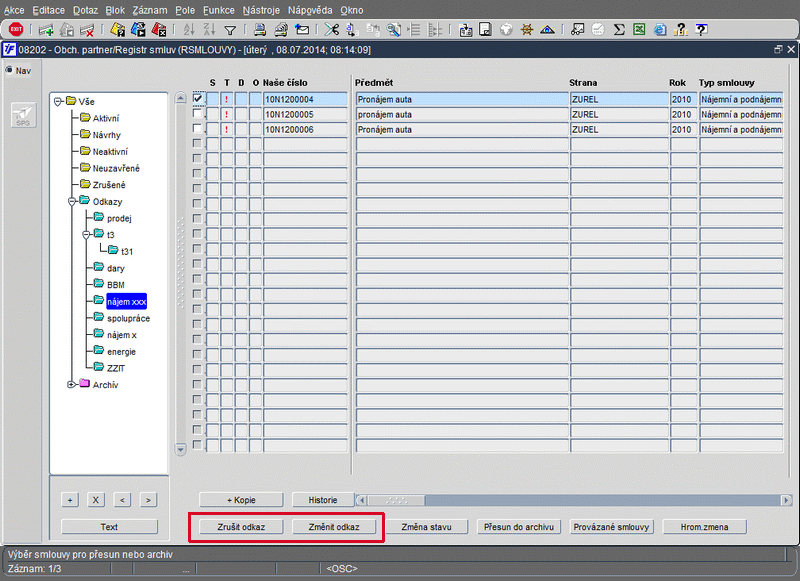Open the Akce menu
The width and height of the screenshot is (800, 581).
tap(14, 10)
